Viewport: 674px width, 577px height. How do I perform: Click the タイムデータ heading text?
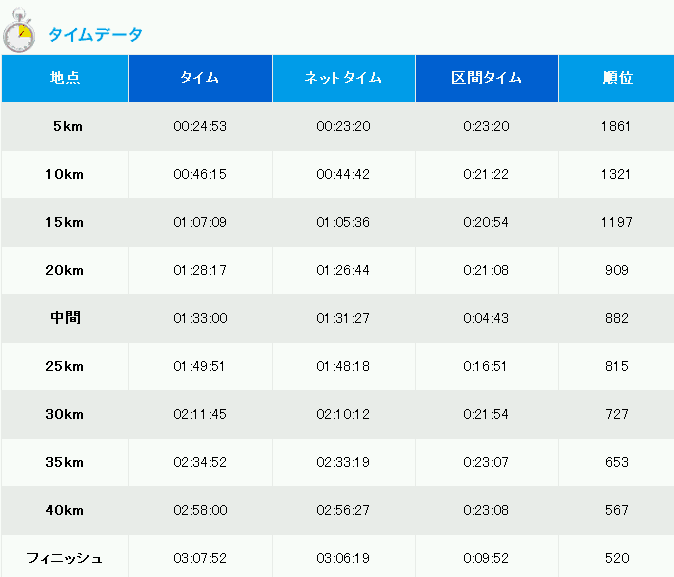click(95, 34)
